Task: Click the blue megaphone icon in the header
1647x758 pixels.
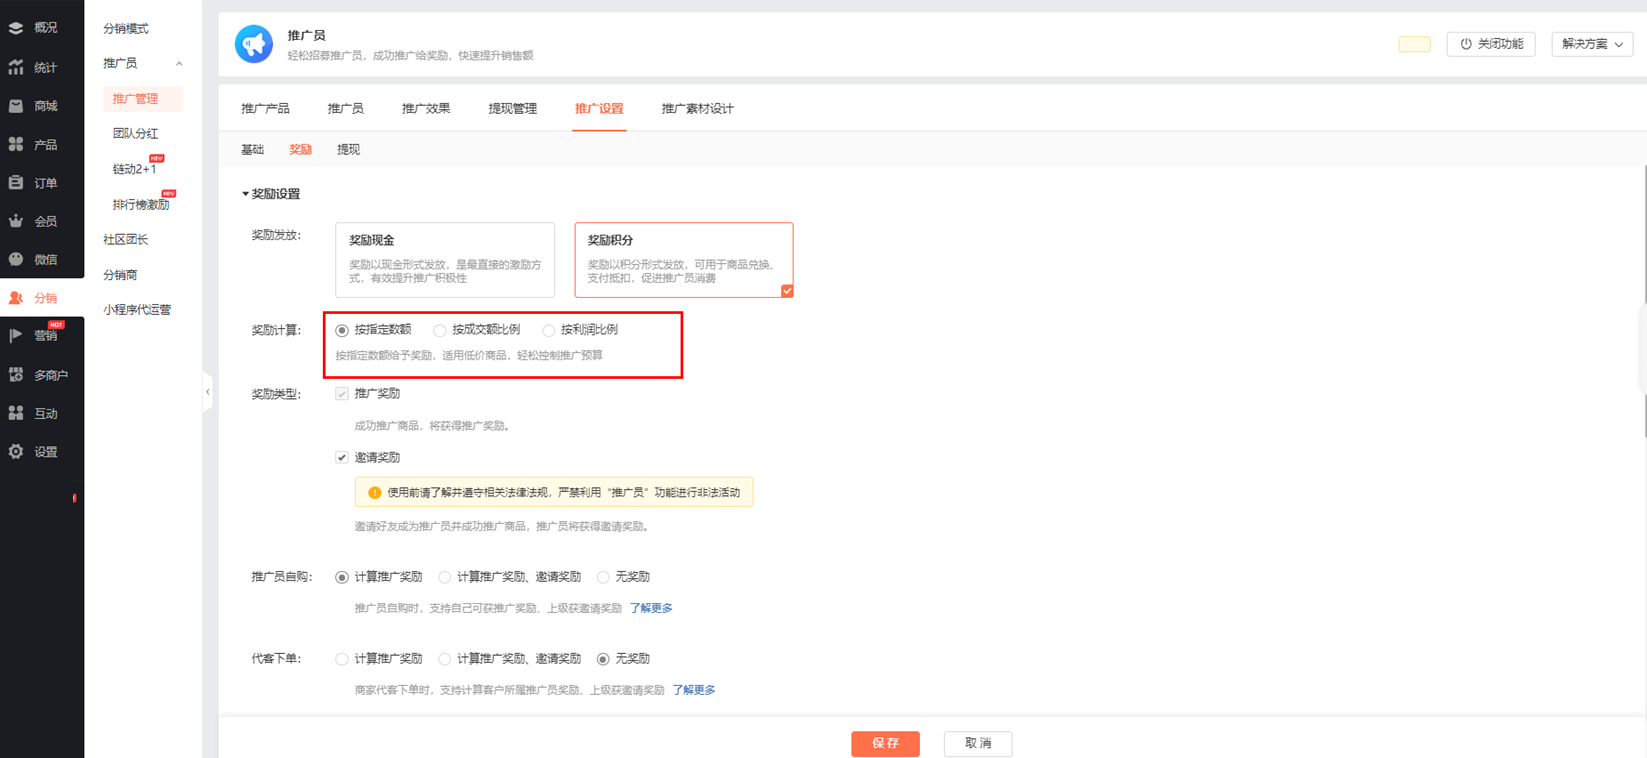Action: point(254,44)
